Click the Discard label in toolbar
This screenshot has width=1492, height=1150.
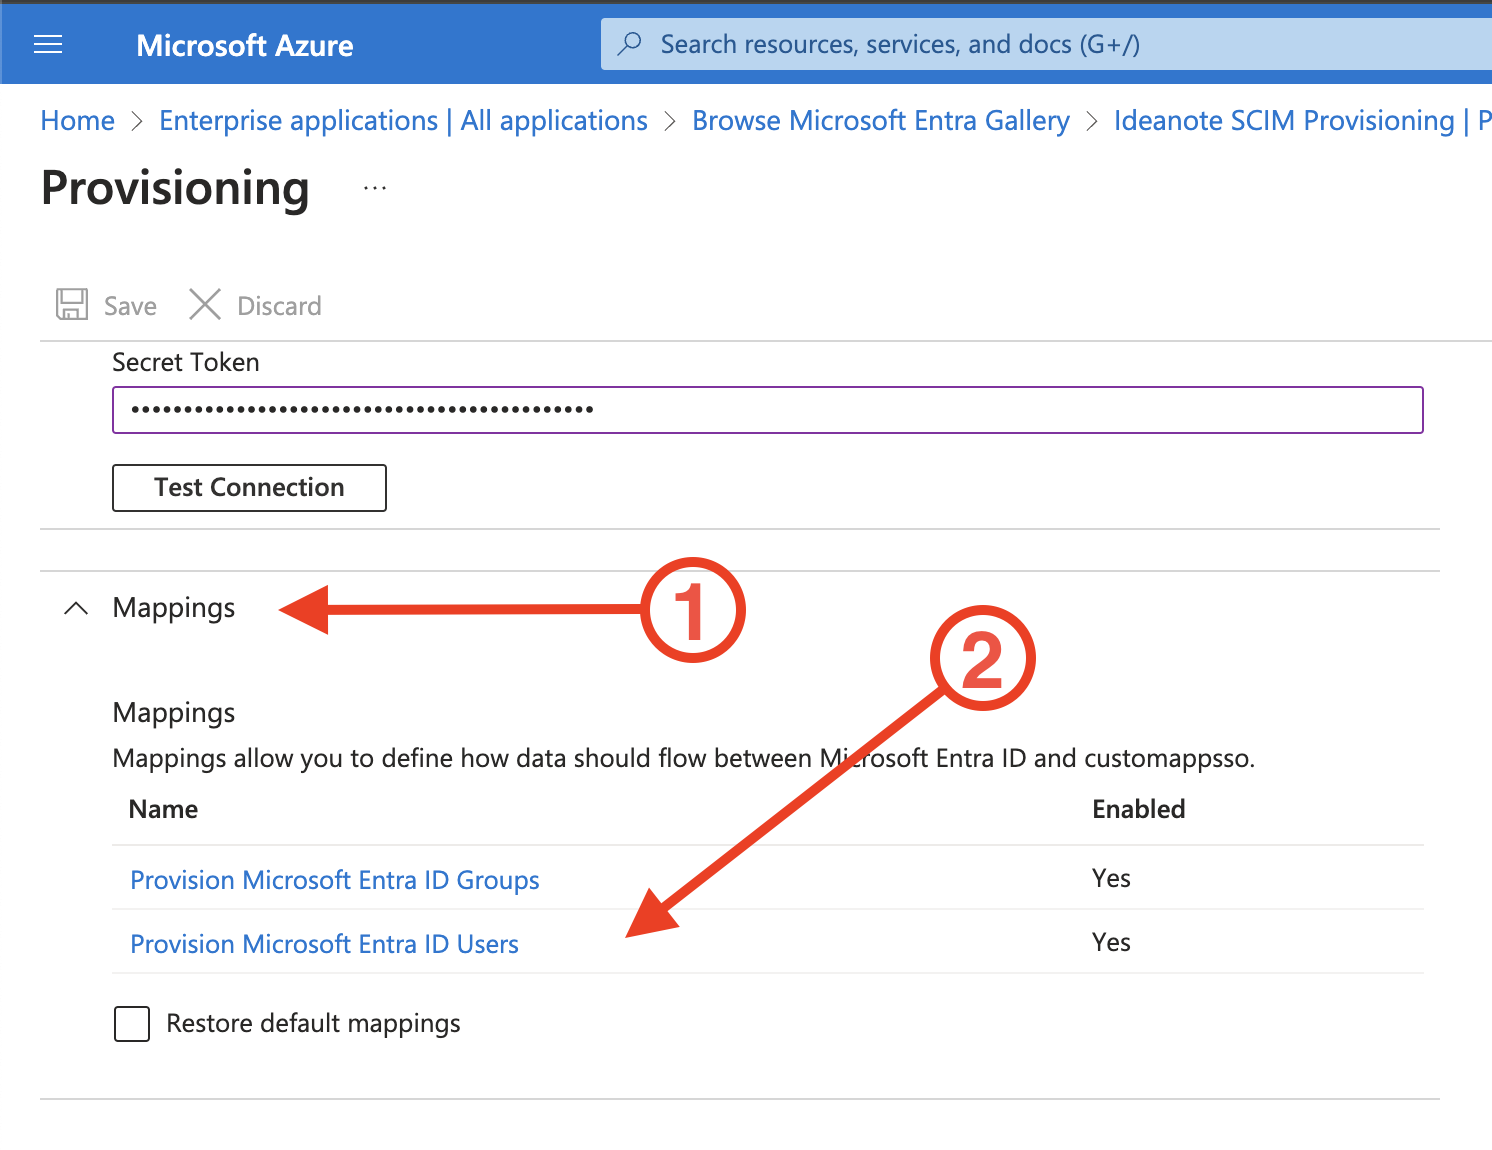279,306
